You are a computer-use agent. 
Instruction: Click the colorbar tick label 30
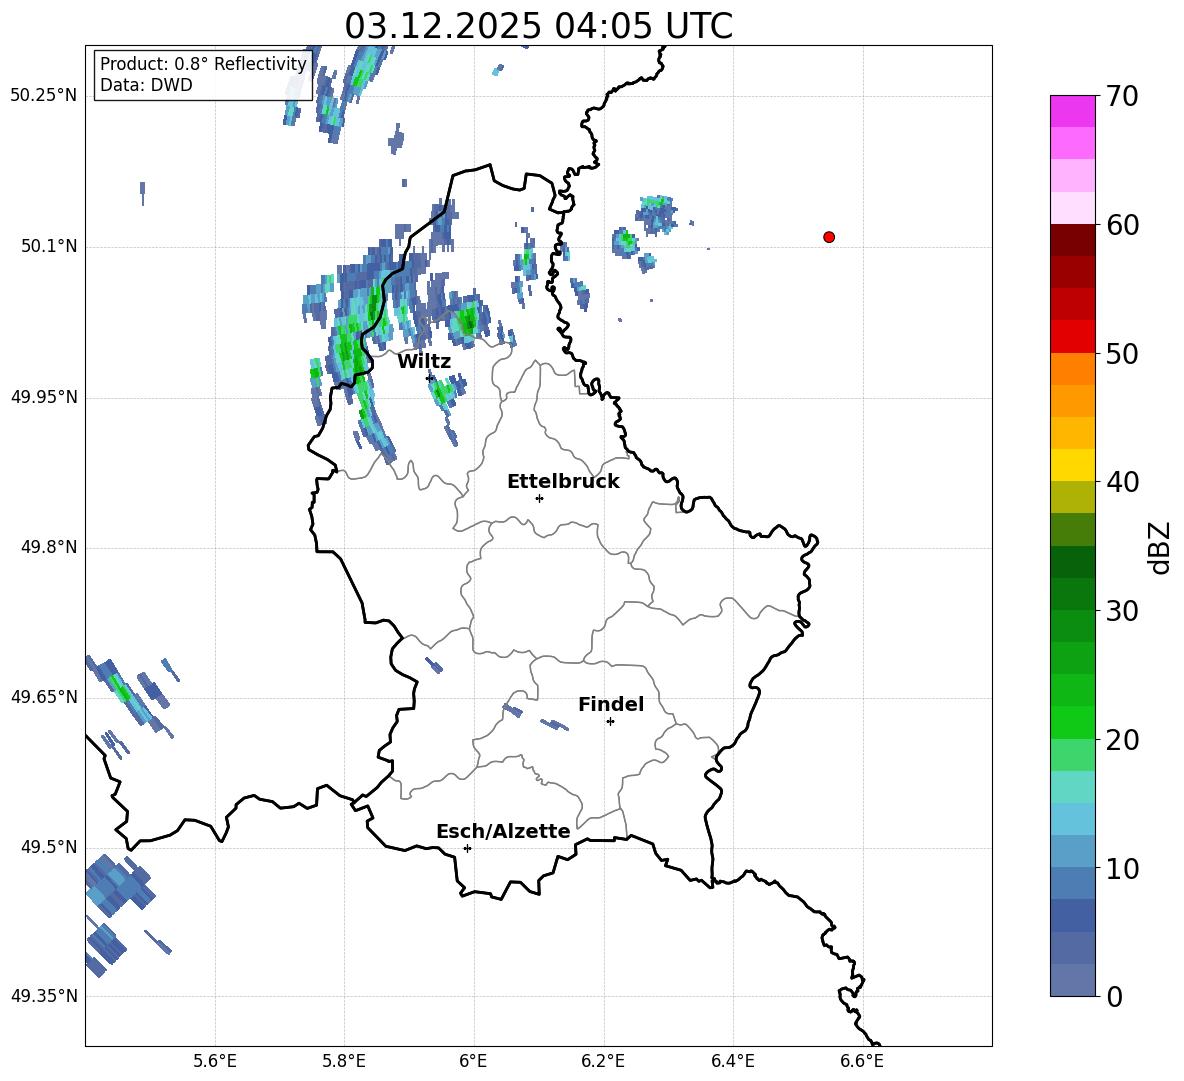[1123, 611]
